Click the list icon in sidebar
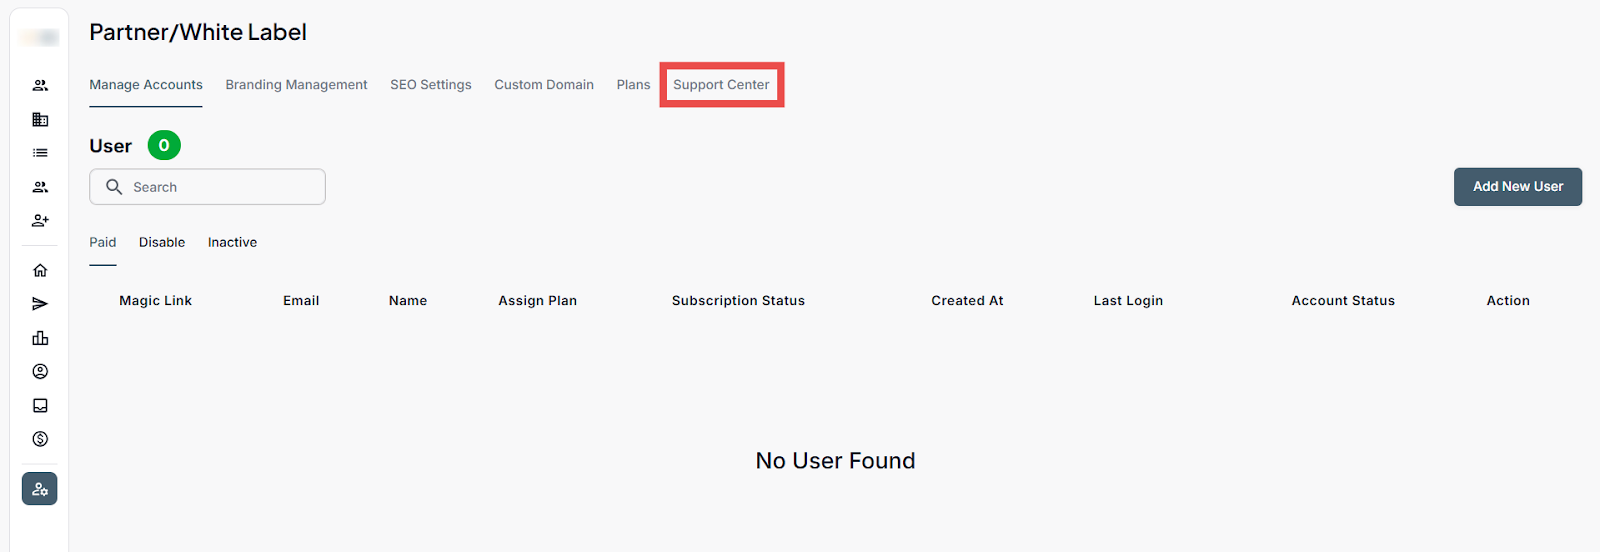Image resolution: width=1600 pixels, height=552 pixels. click(x=40, y=153)
